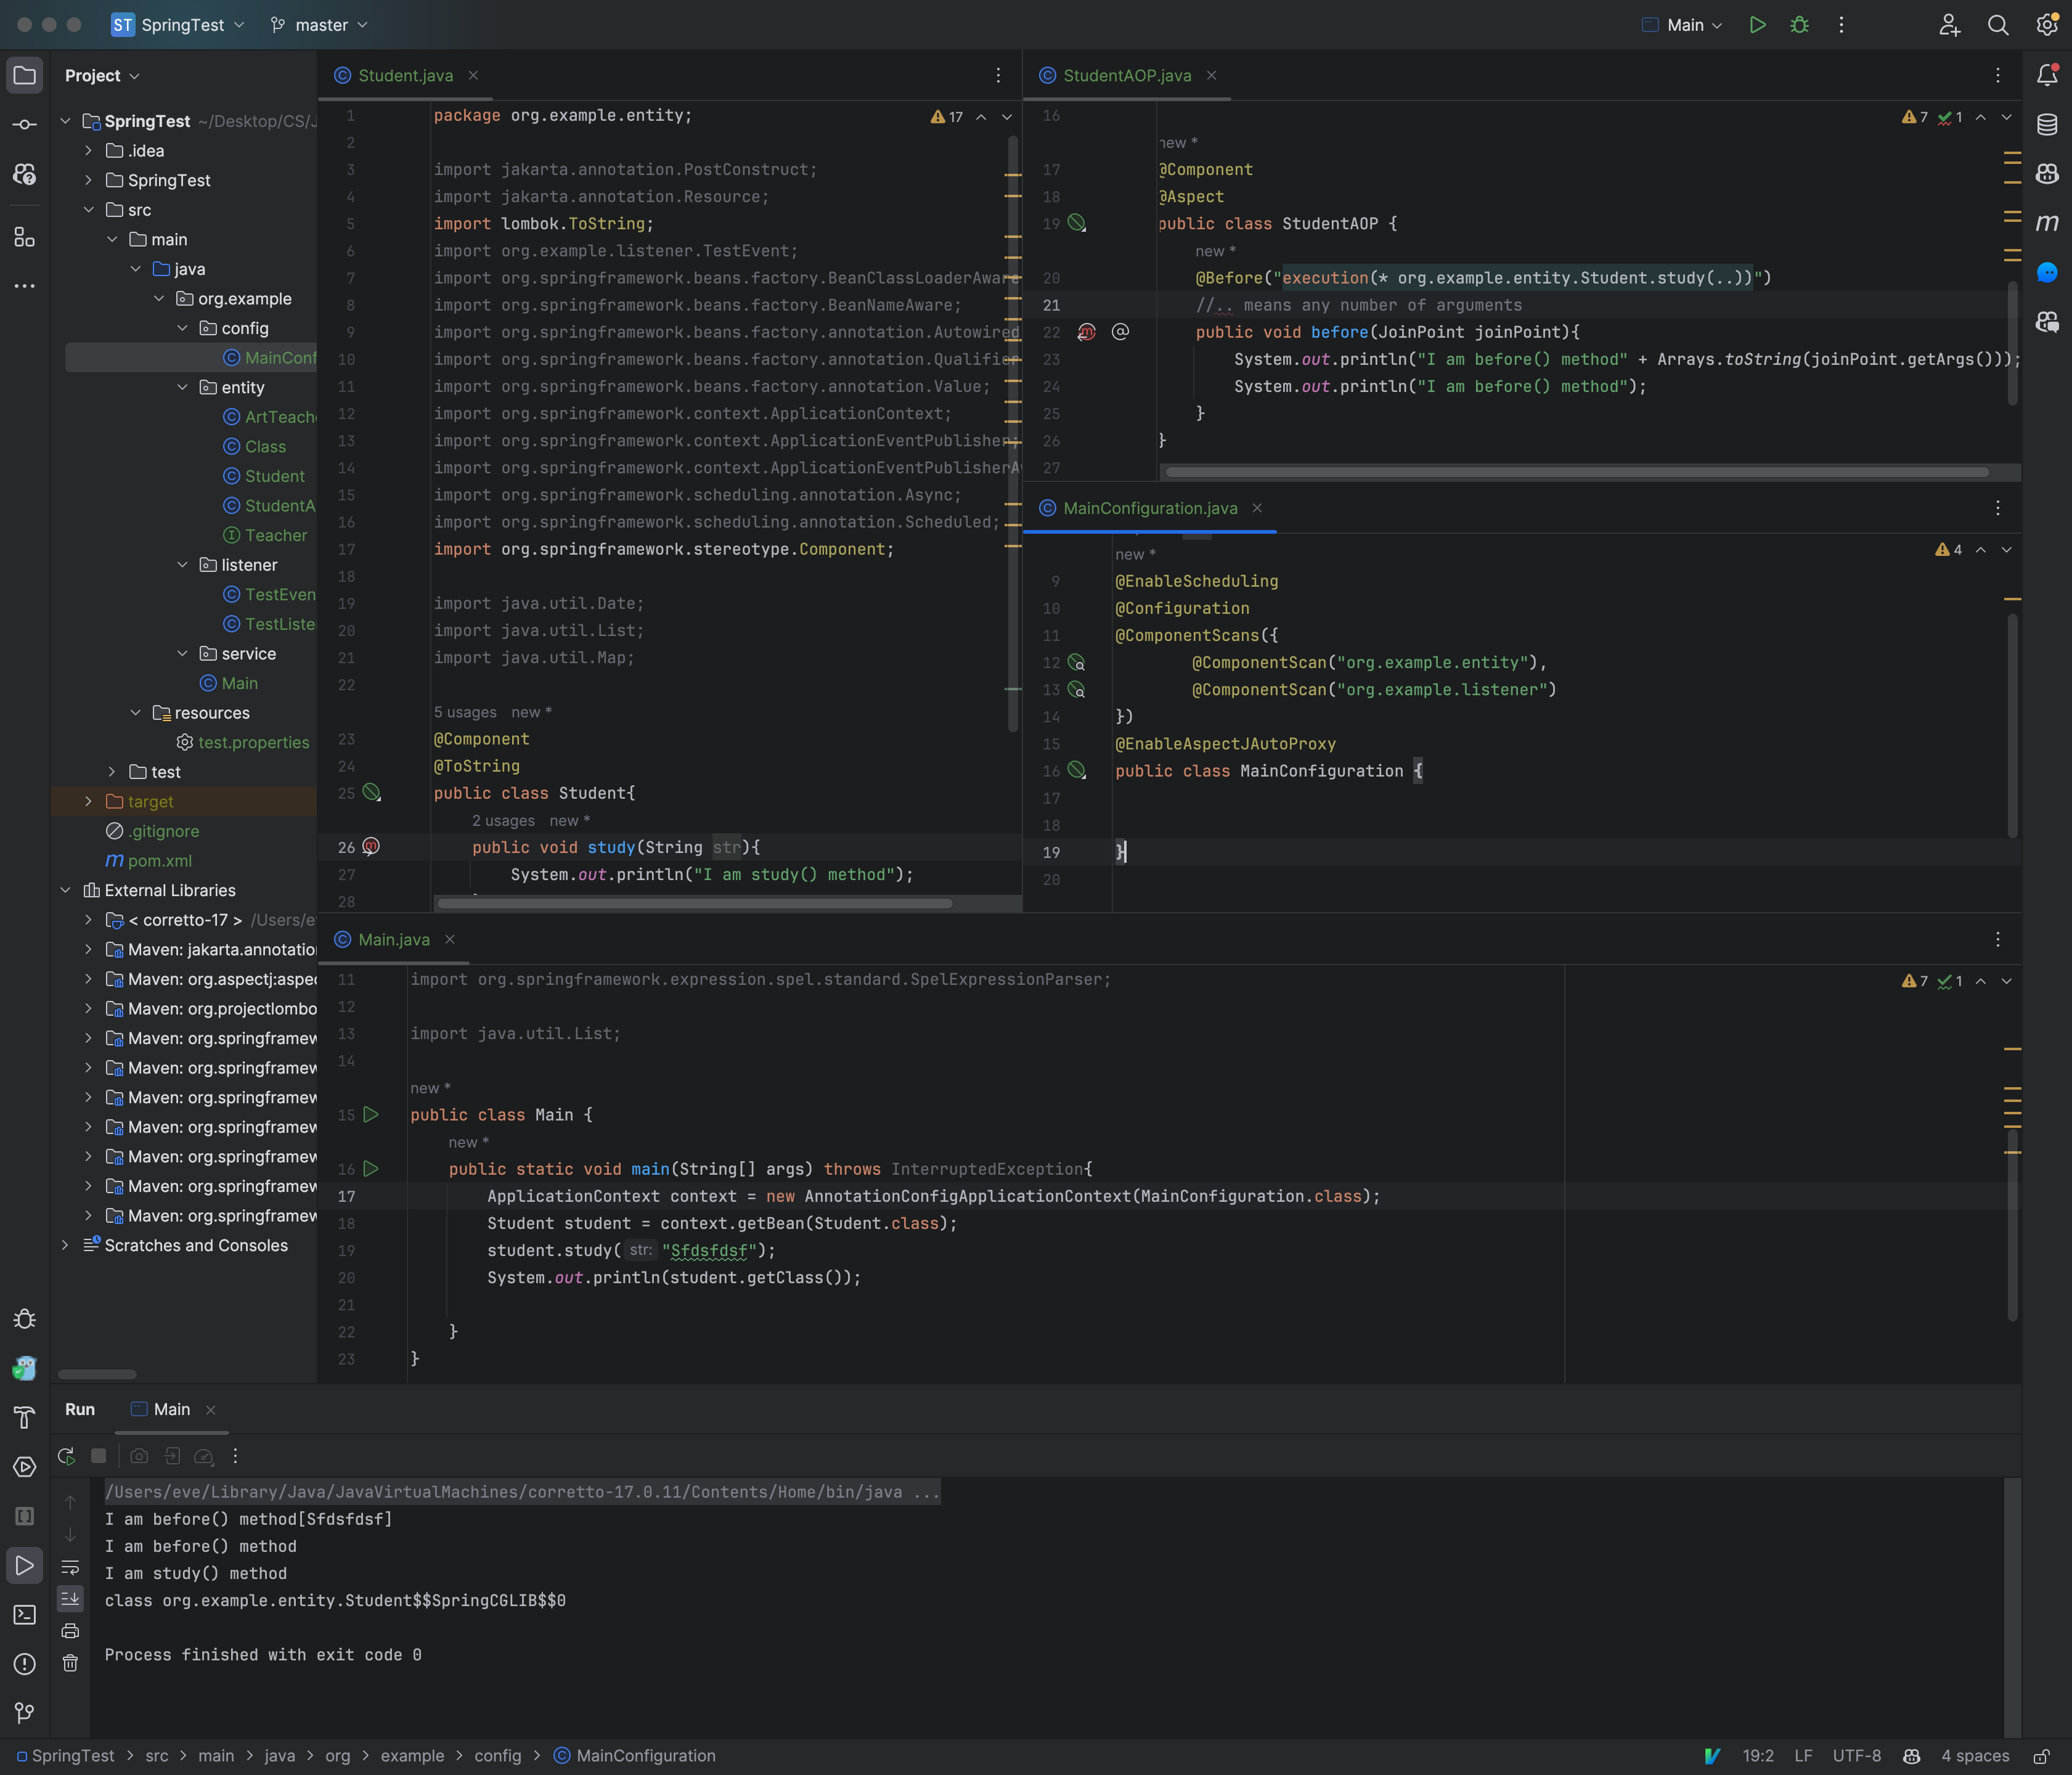2072x1775 pixels.
Task: Click 17 warnings indicator in Student.java
Action: (x=947, y=117)
